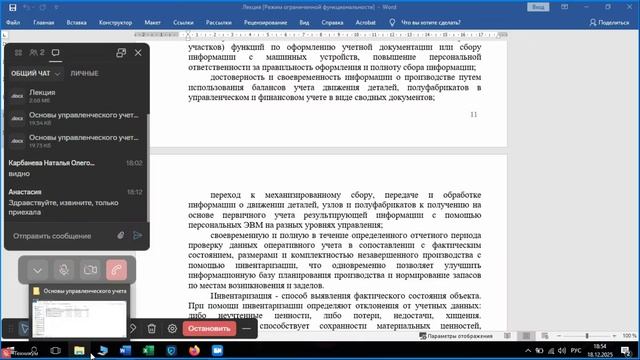Expand the ОБЩИЙ ЧАТ dropdown arrow
Image resolution: width=640 pixels, height=360 pixels.
[58, 74]
